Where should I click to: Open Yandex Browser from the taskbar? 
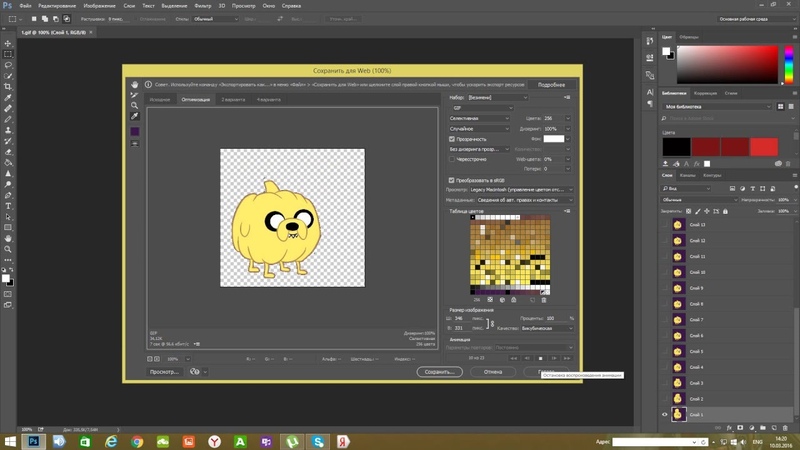[214, 441]
